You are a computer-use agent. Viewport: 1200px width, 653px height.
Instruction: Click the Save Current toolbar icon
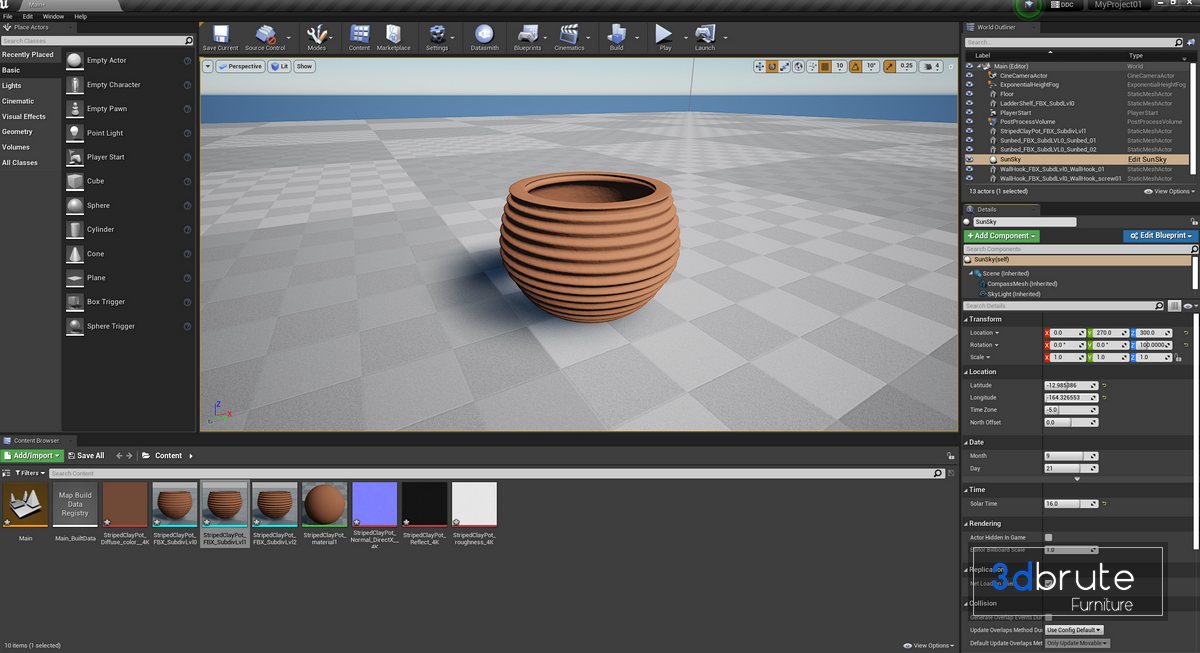220,36
